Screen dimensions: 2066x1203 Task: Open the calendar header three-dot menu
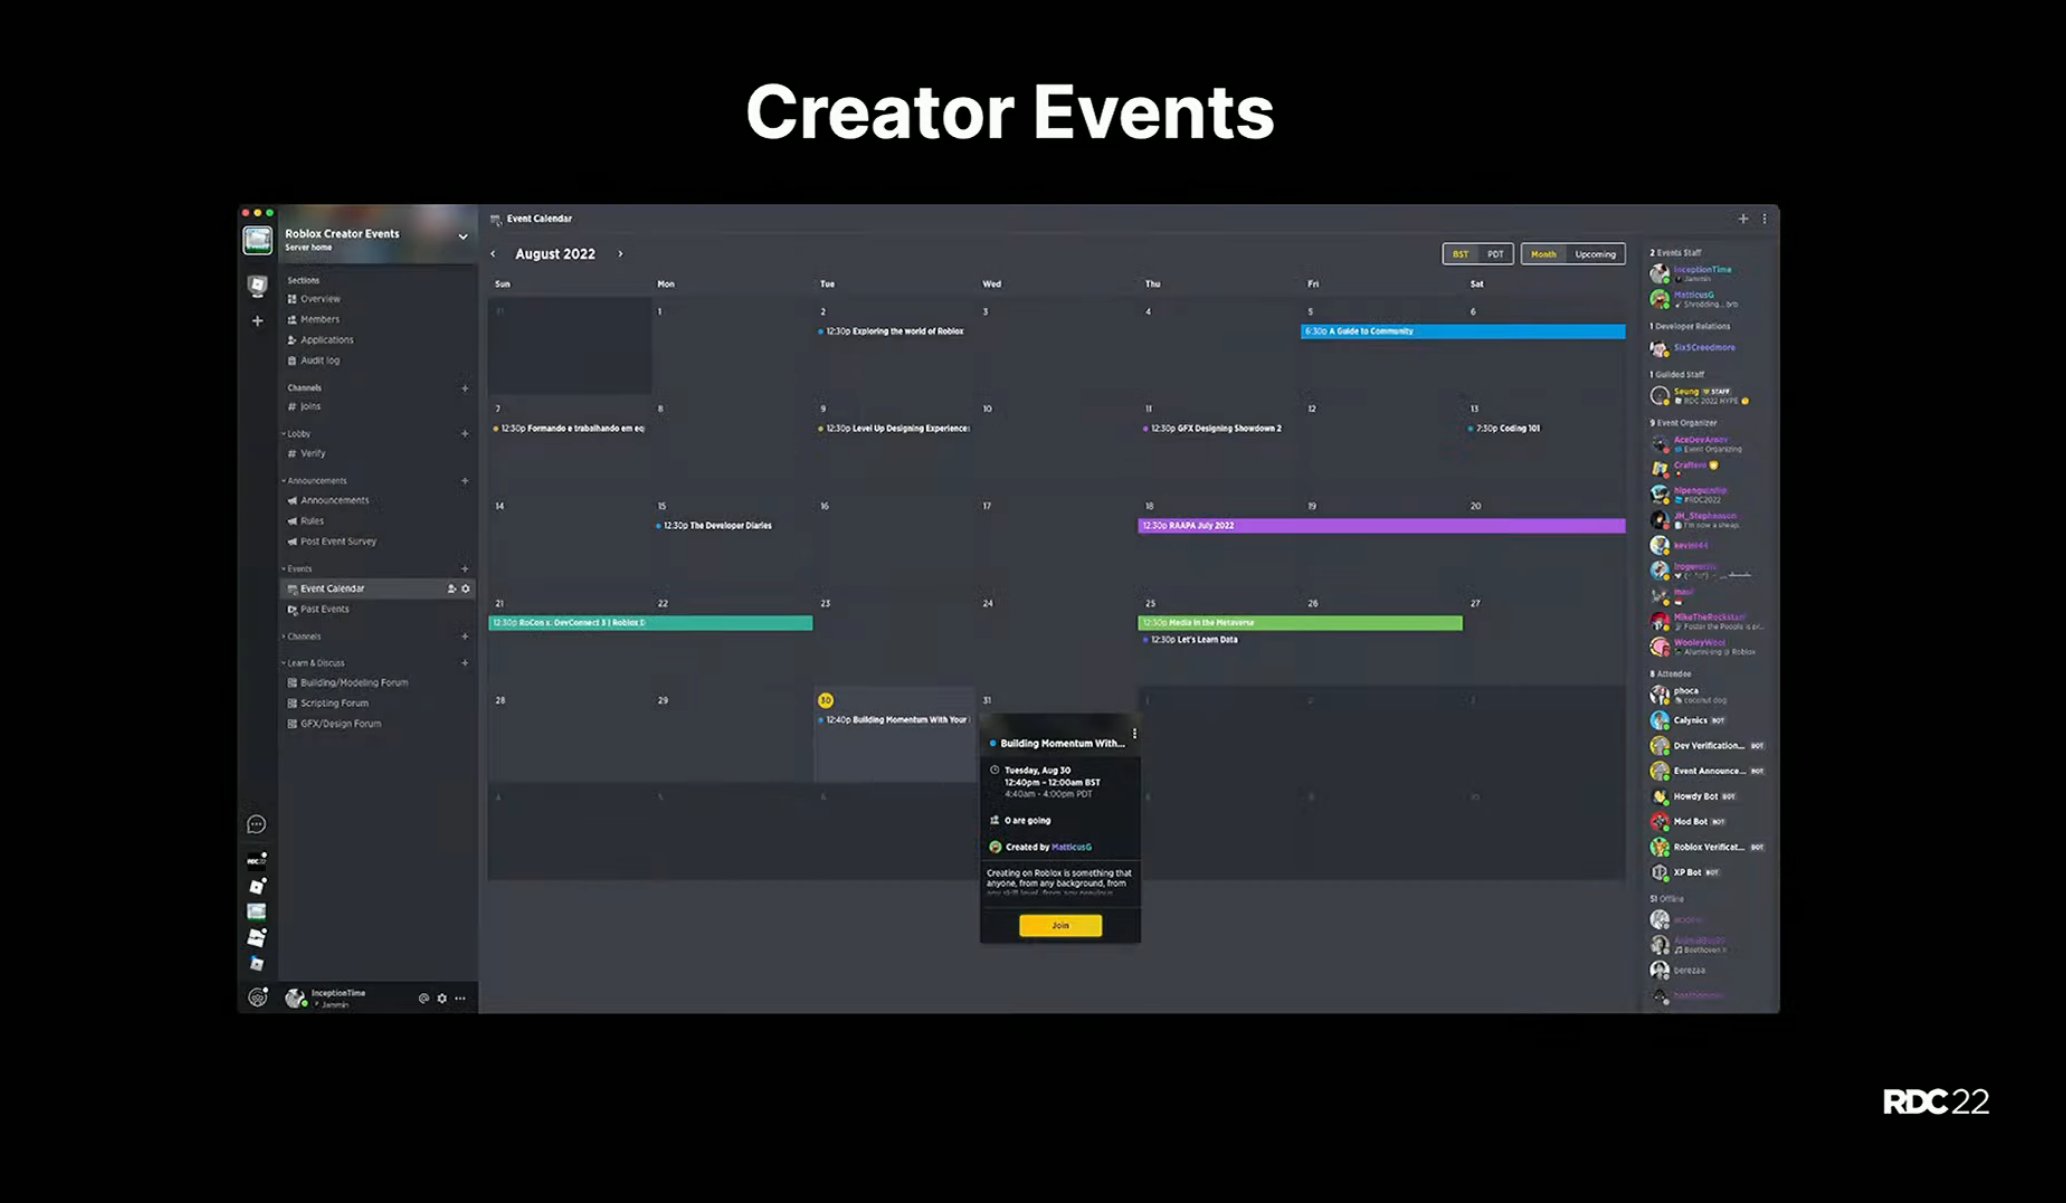coord(1764,218)
